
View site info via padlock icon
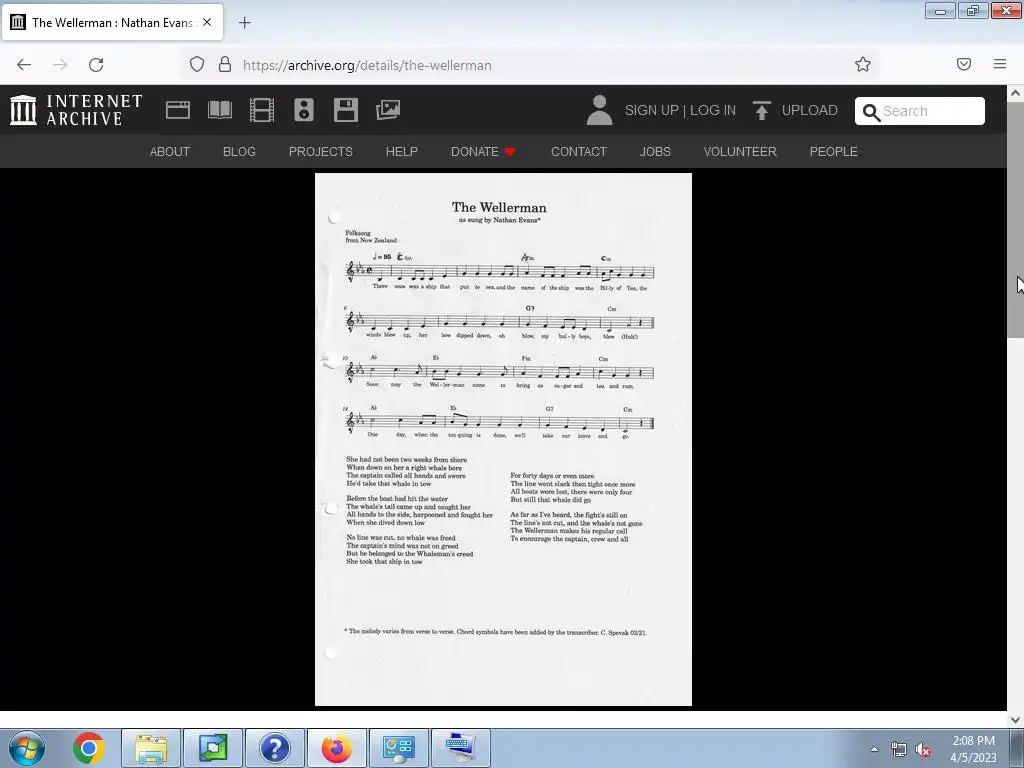tap(225, 64)
